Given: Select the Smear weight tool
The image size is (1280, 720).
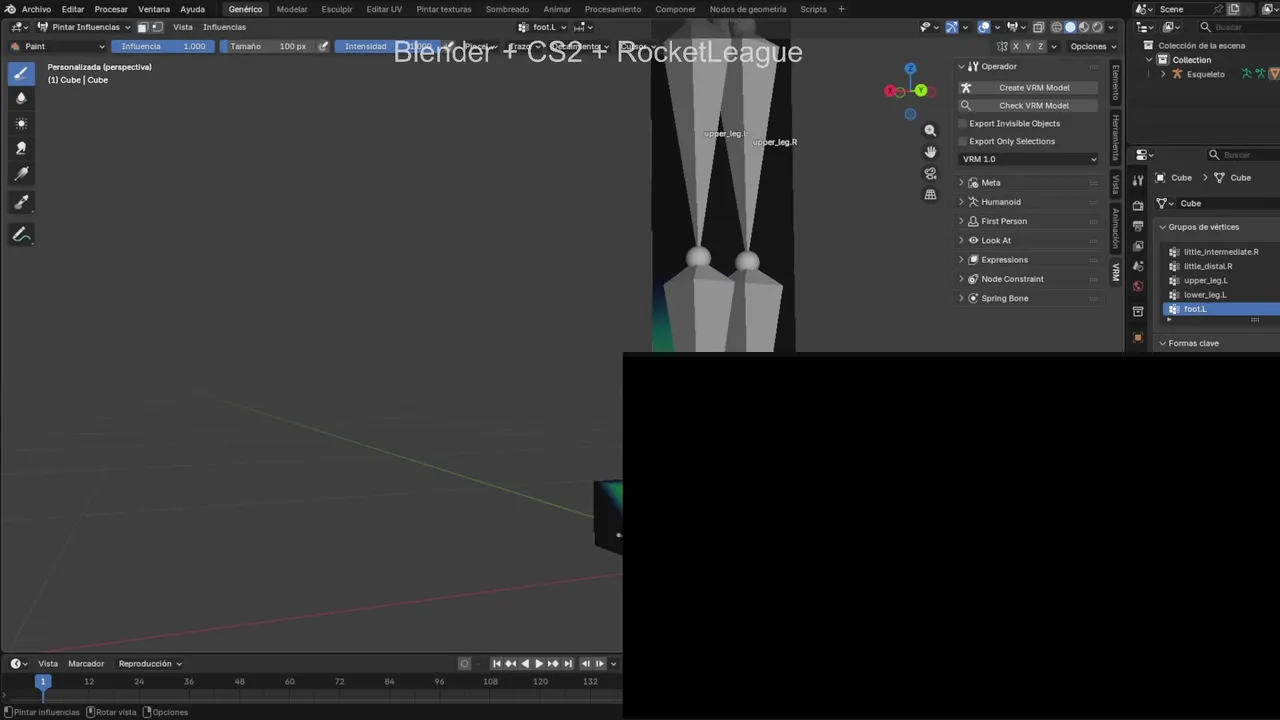Looking at the screenshot, I should tap(21, 148).
